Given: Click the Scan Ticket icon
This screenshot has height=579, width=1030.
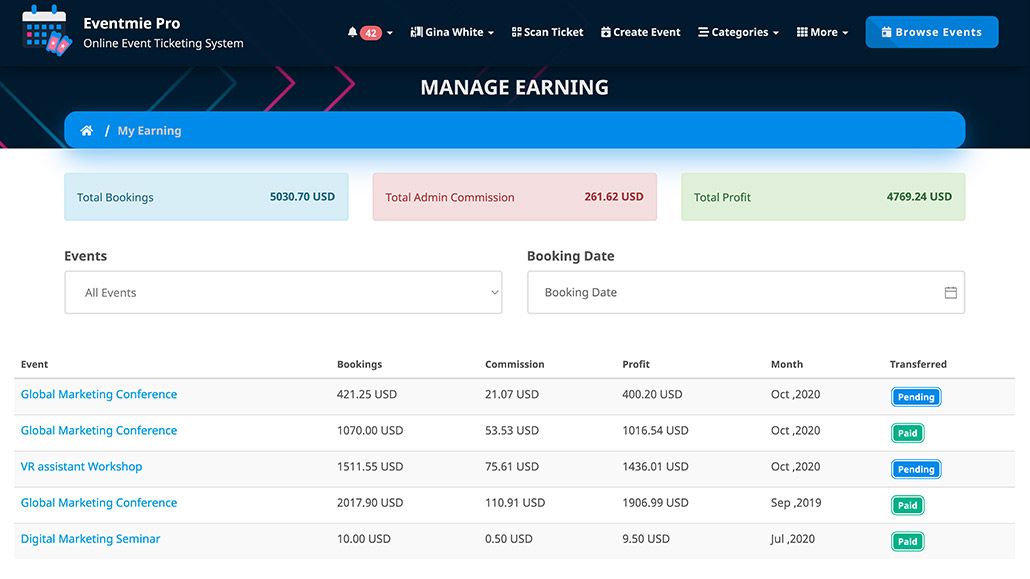Looking at the screenshot, I should point(515,31).
